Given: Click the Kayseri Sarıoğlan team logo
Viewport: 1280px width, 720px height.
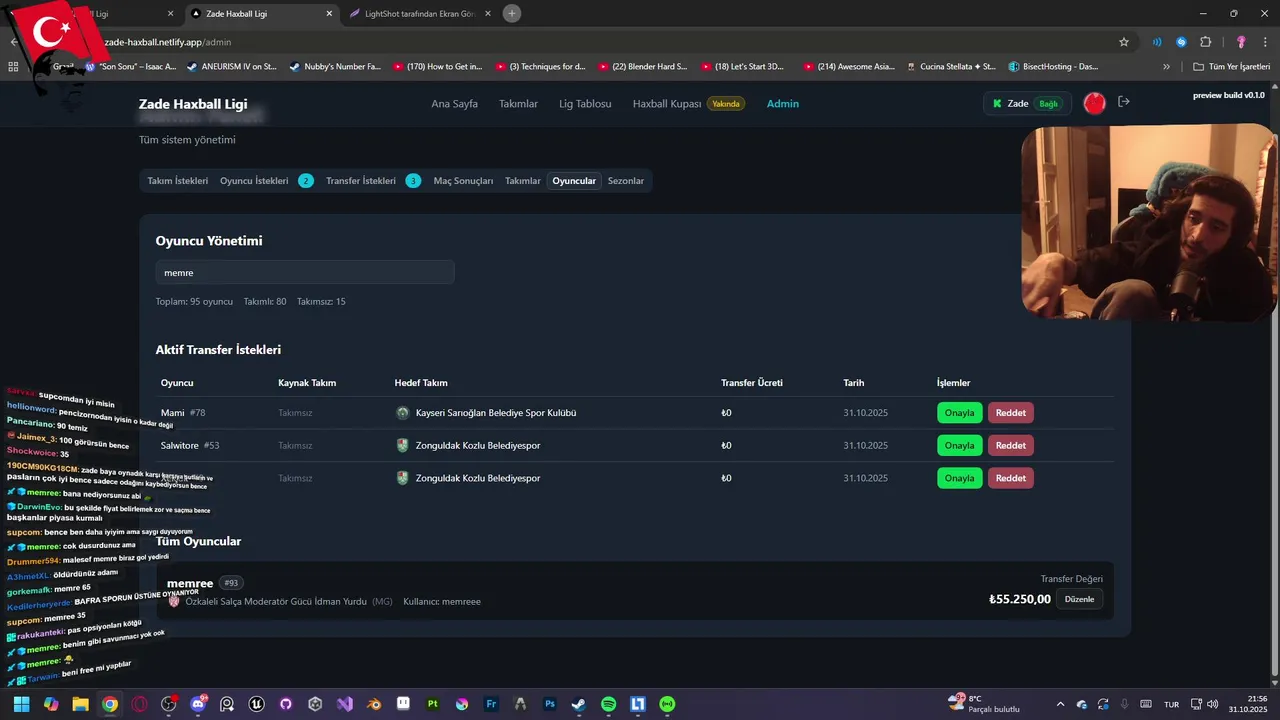Looking at the screenshot, I should click(x=402, y=413).
